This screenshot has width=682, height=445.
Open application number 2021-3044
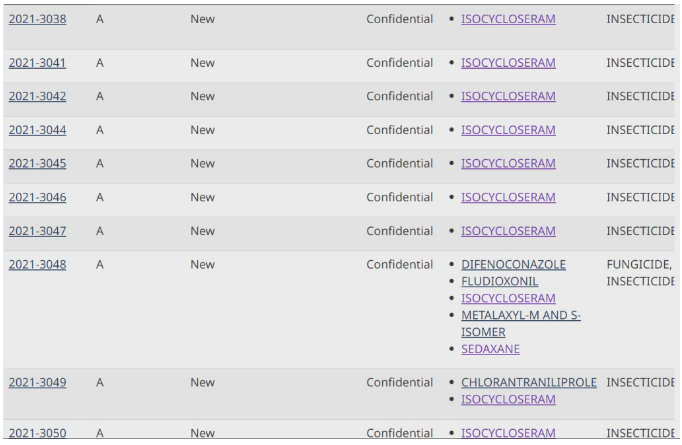coord(37,130)
